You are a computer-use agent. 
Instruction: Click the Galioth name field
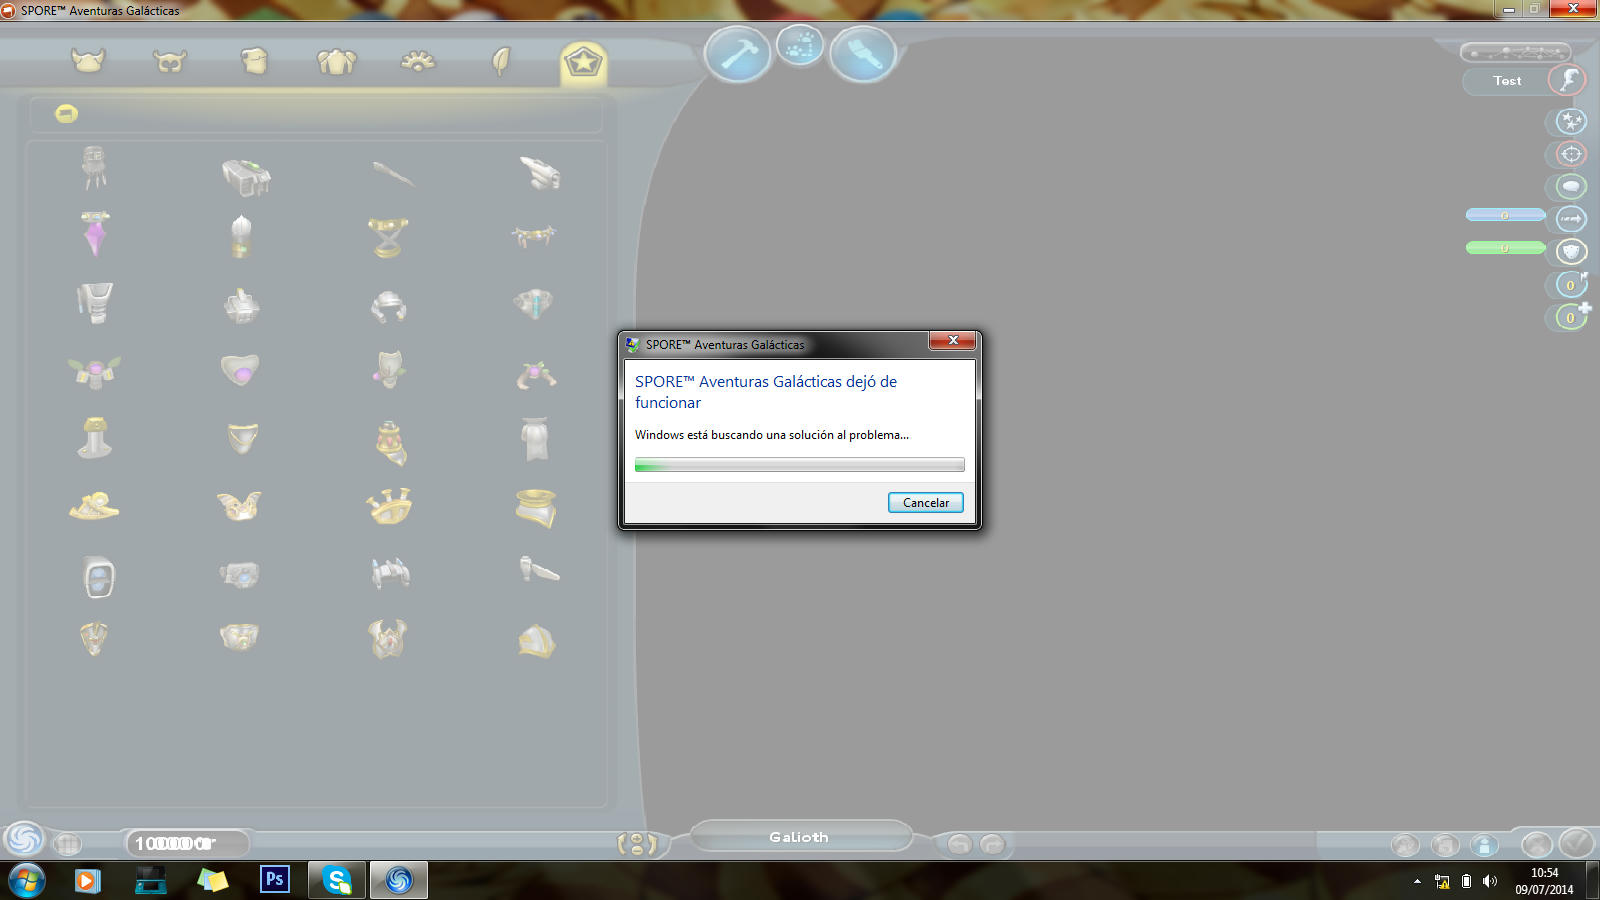[x=800, y=837]
